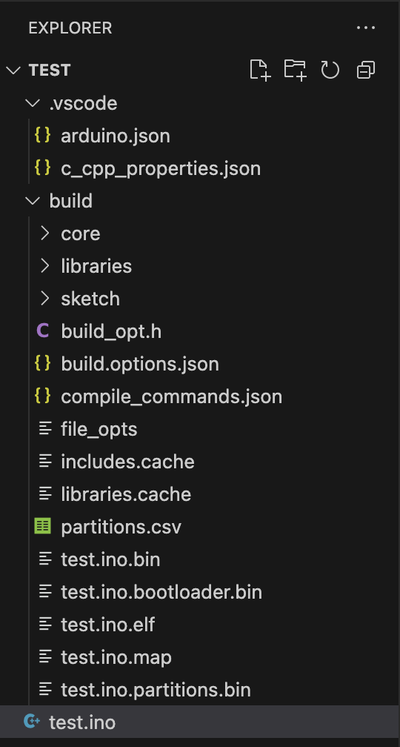The image size is (400, 747).
Task: Select the test.ino.bootloader.bin file
Action: 200,592
